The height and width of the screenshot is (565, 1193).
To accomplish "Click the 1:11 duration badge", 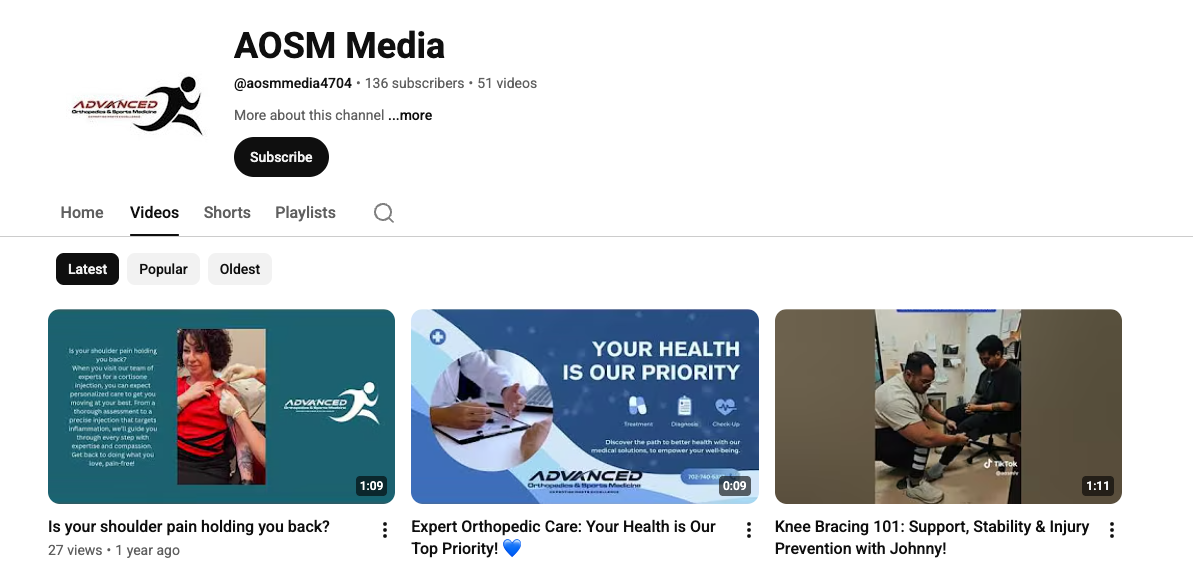I will click(1098, 486).
